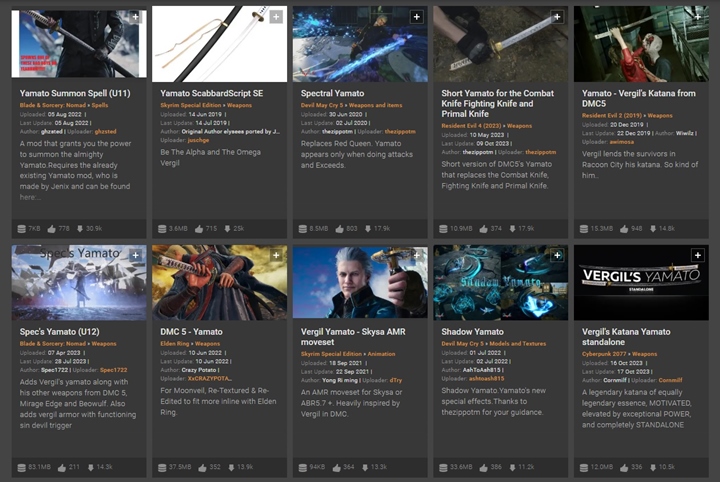Open Models and Textures category link
This screenshot has height=482, width=720.
518,343
